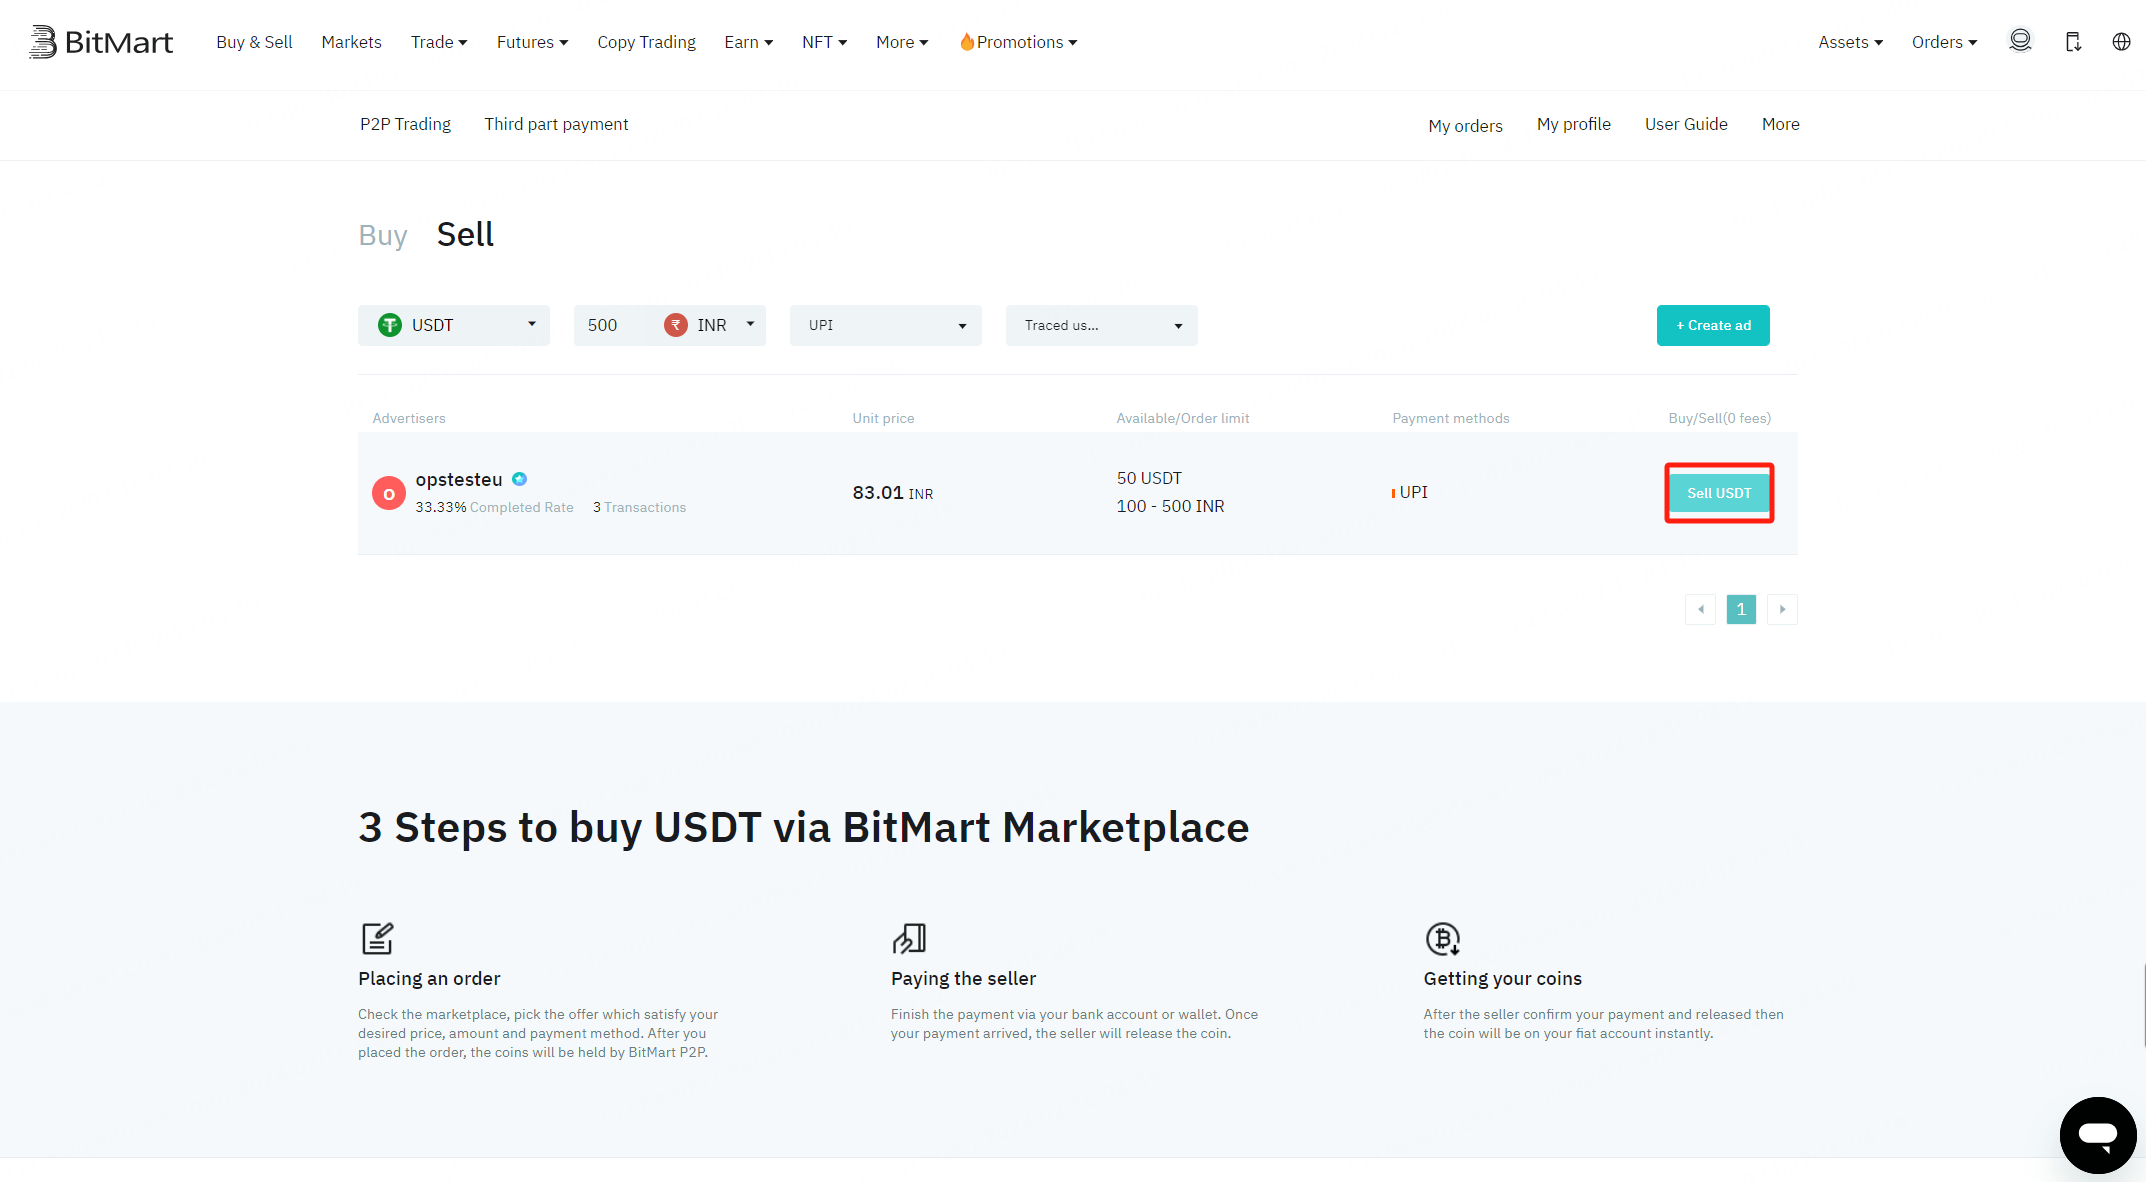Click the BitMart logo
The image size is (2146, 1182).
click(x=101, y=42)
